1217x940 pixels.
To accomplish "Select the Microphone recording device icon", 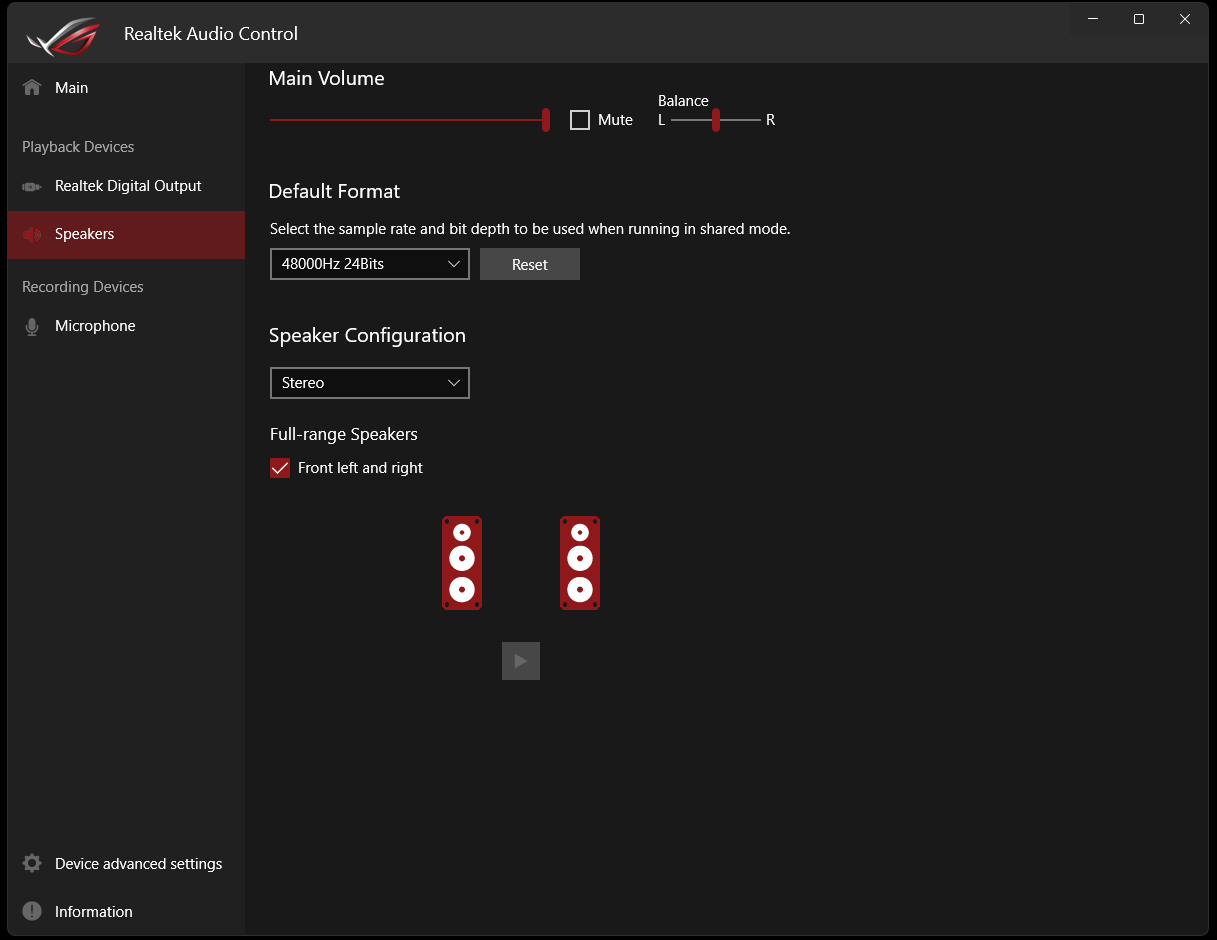I will tap(31, 325).
